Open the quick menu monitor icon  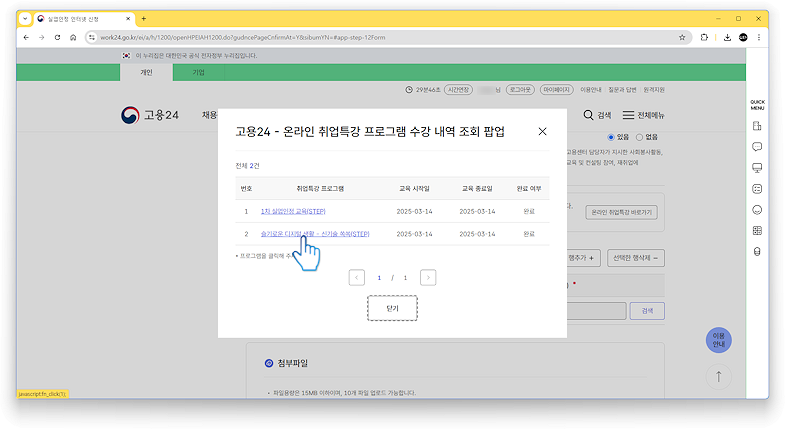[x=757, y=168]
